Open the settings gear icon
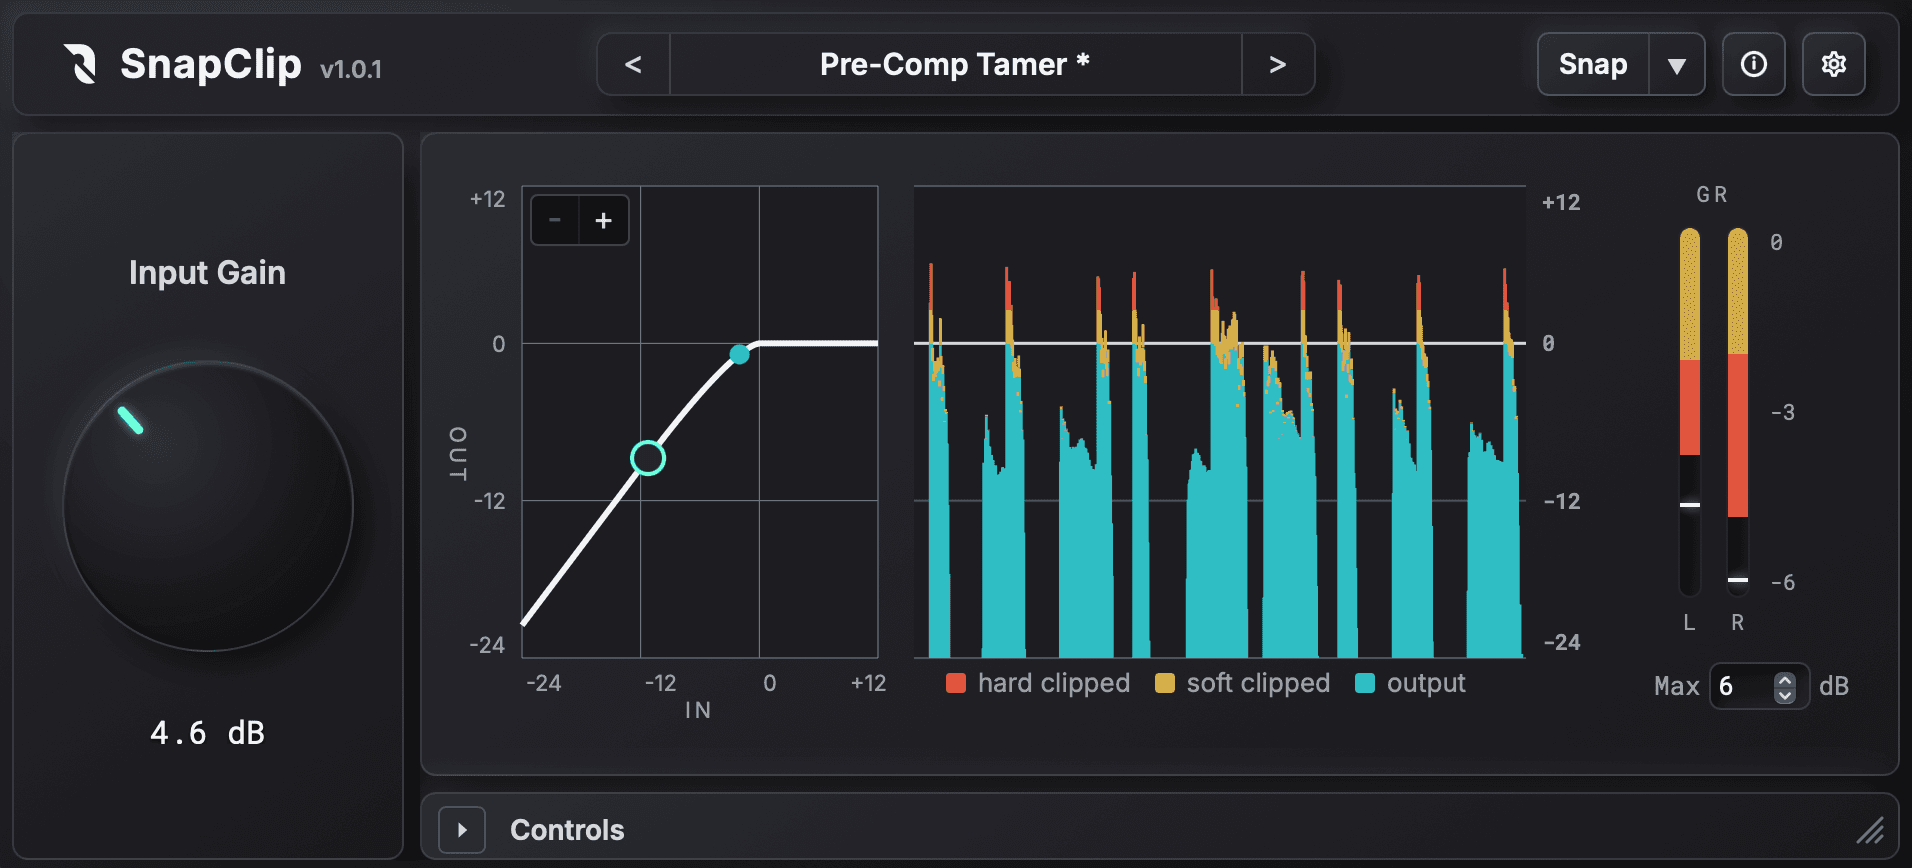This screenshot has width=1912, height=868. click(x=1834, y=64)
